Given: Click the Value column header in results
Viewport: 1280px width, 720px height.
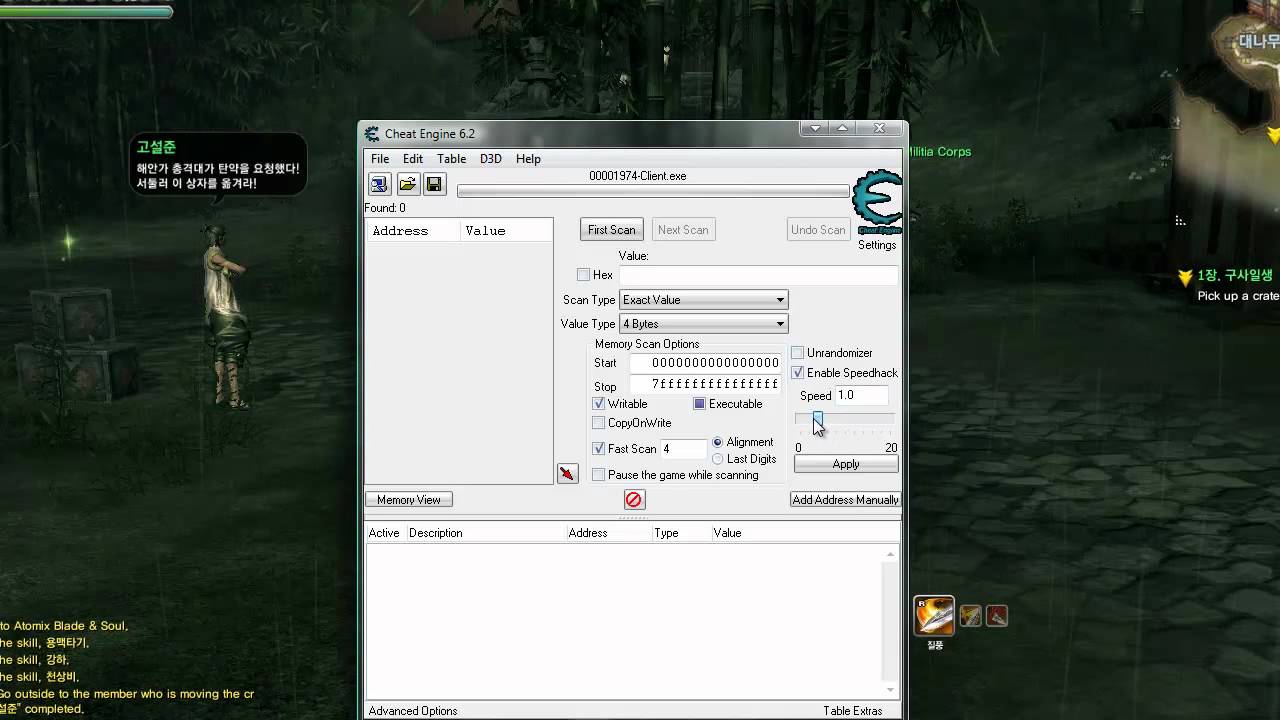Looking at the screenshot, I should (x=507, y=231).
